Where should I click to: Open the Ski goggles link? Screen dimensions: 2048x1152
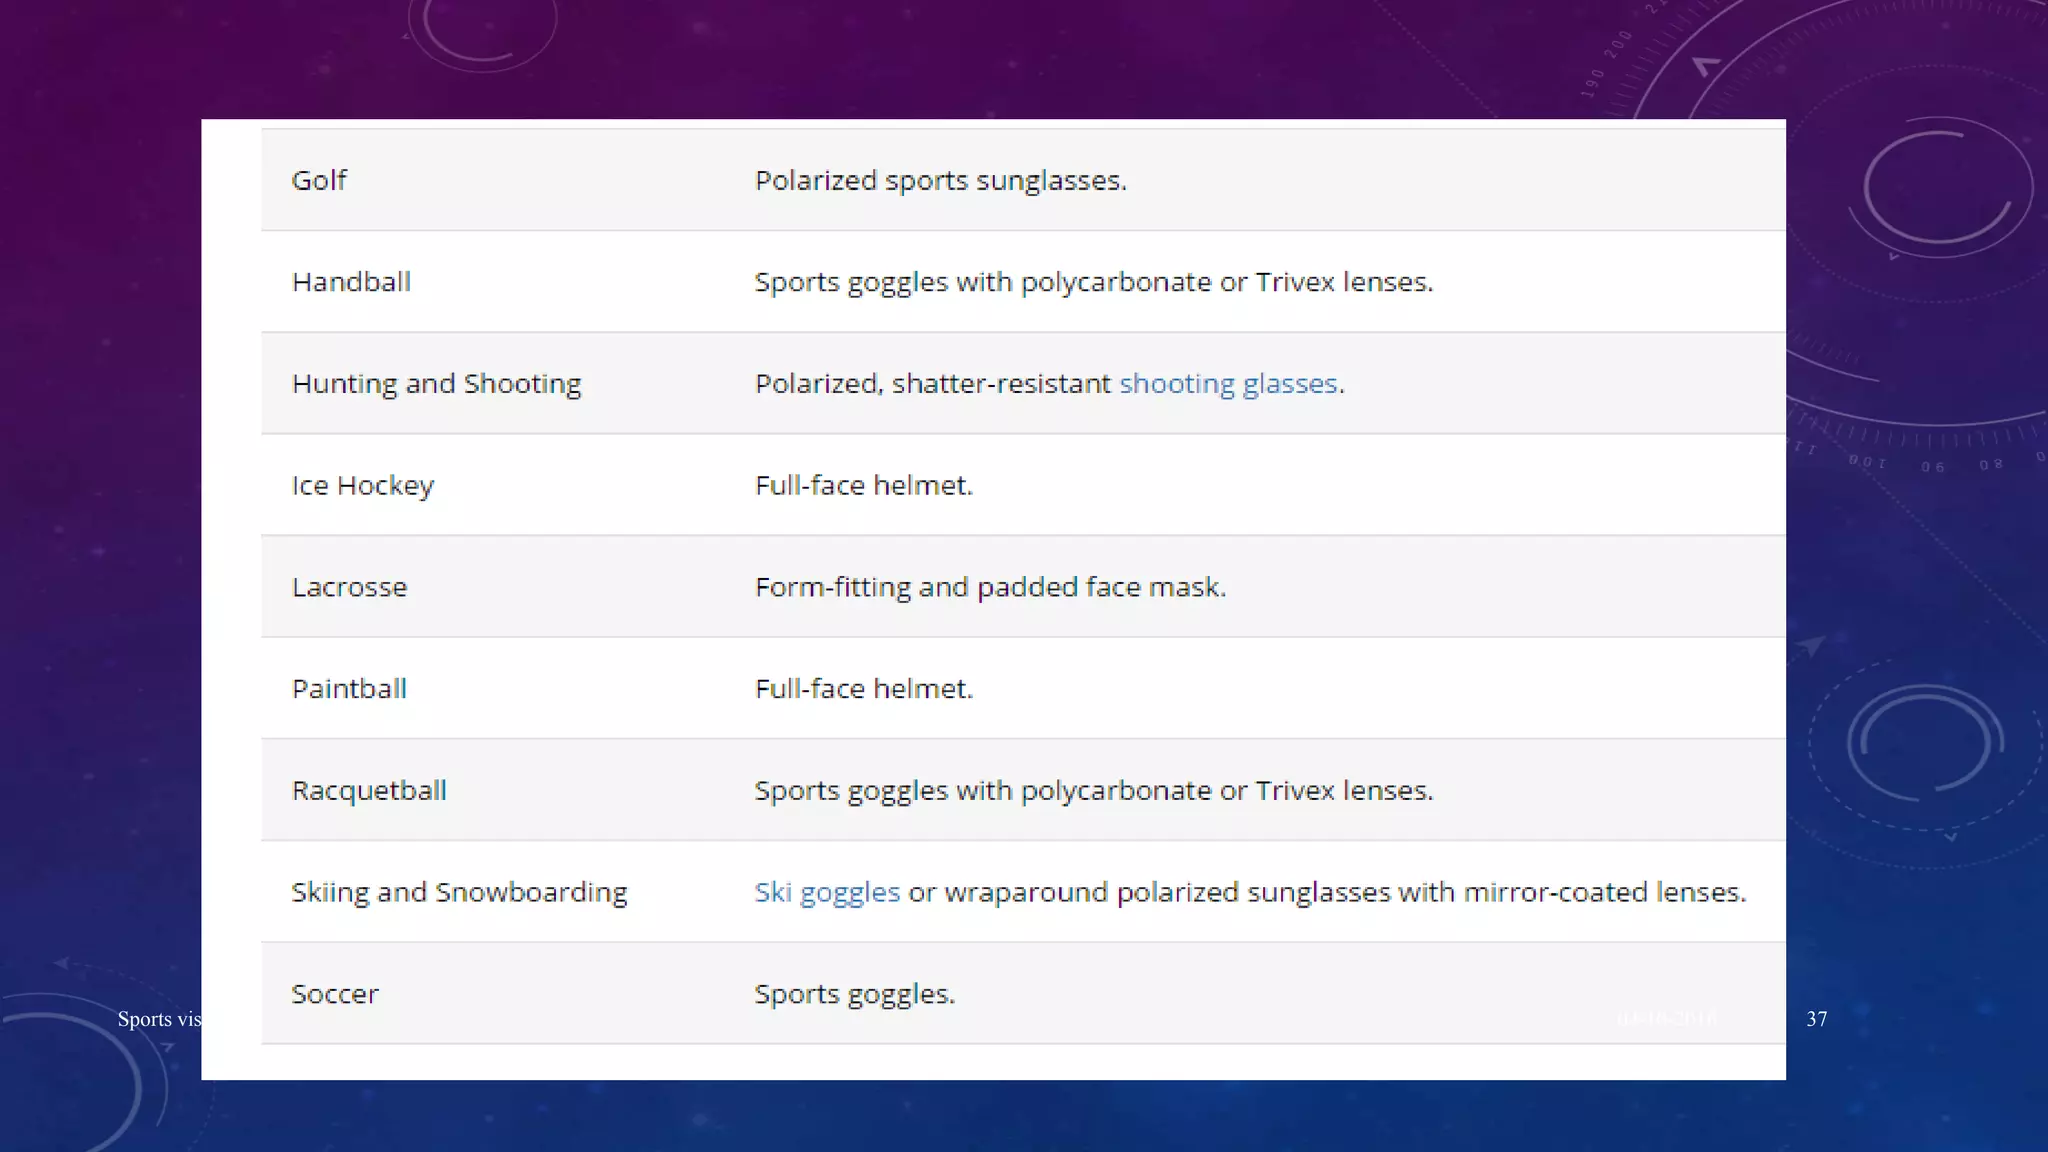tap(826, 892)
